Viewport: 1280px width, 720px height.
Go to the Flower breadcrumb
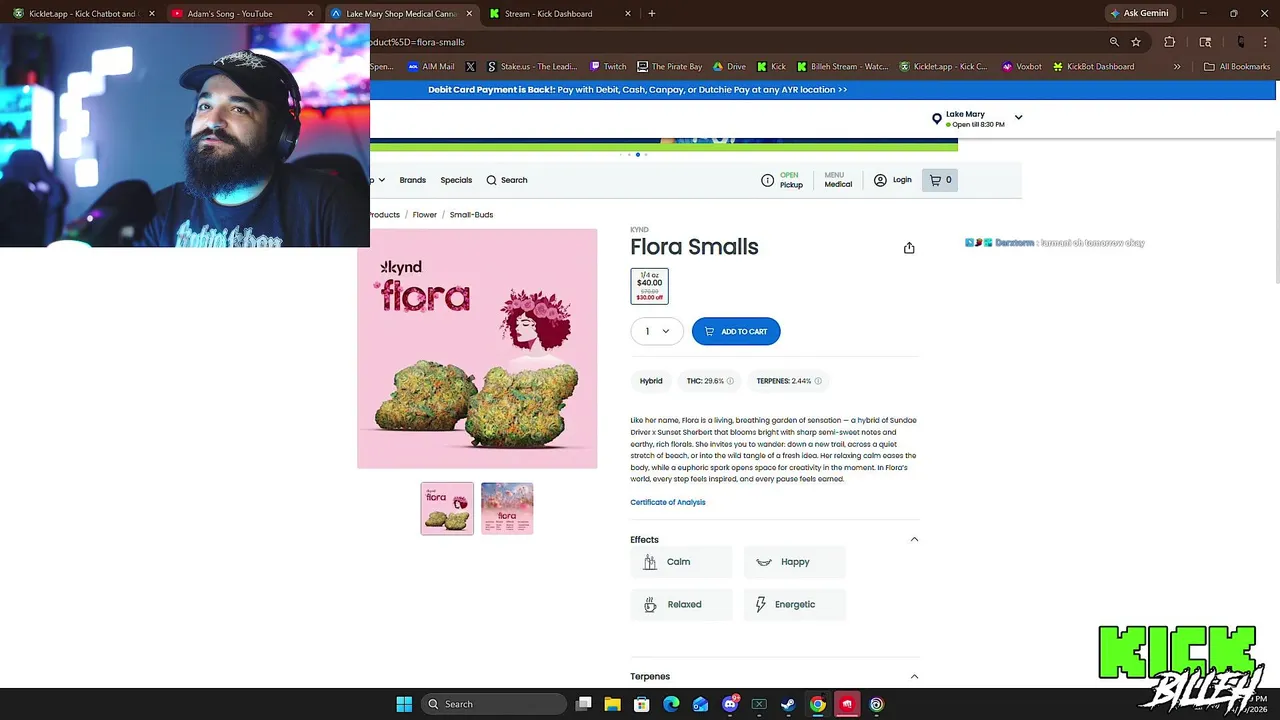(x=424, y=215)
